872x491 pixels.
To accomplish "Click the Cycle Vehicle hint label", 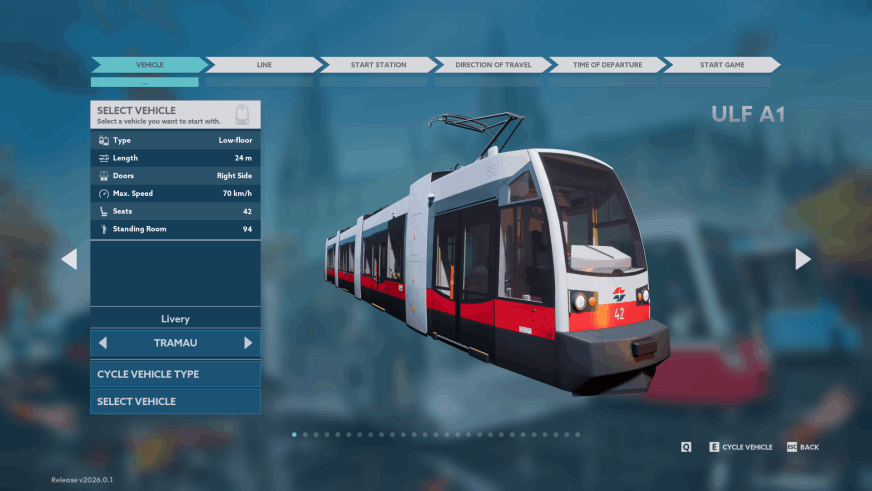I will [x=747, y=447].
